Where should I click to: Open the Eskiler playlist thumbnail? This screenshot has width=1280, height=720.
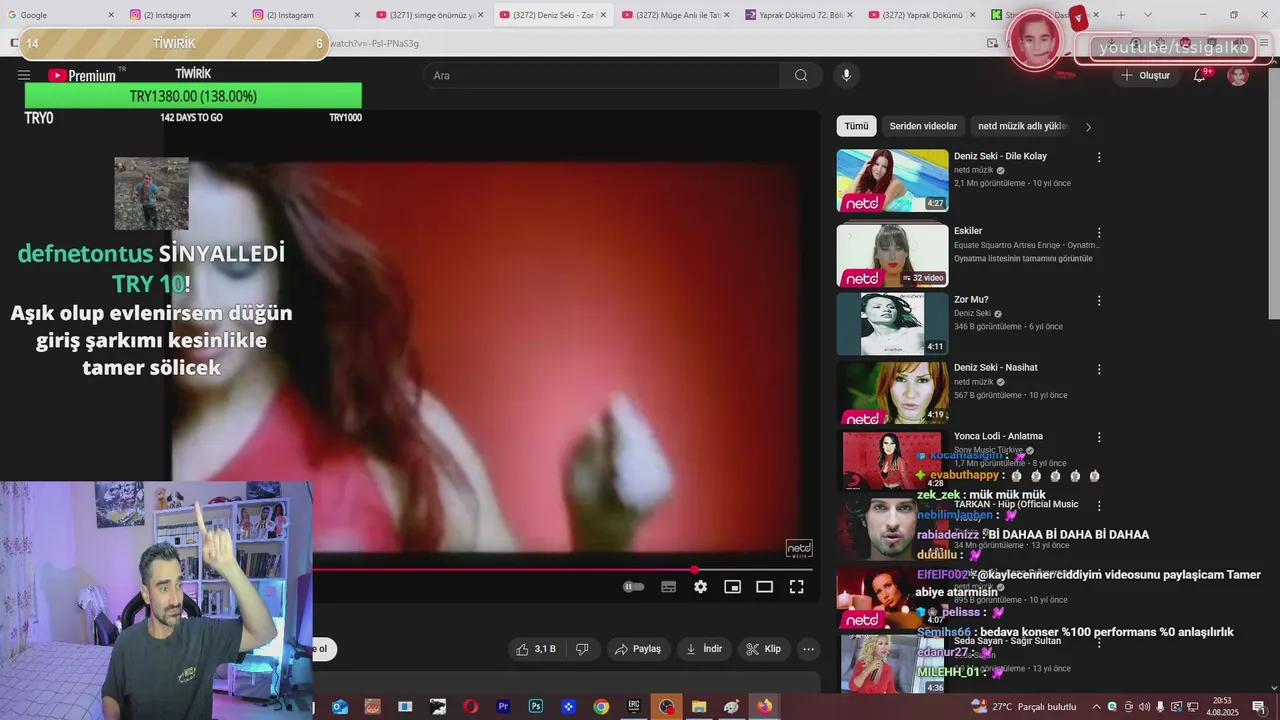(x=892, y=255)
